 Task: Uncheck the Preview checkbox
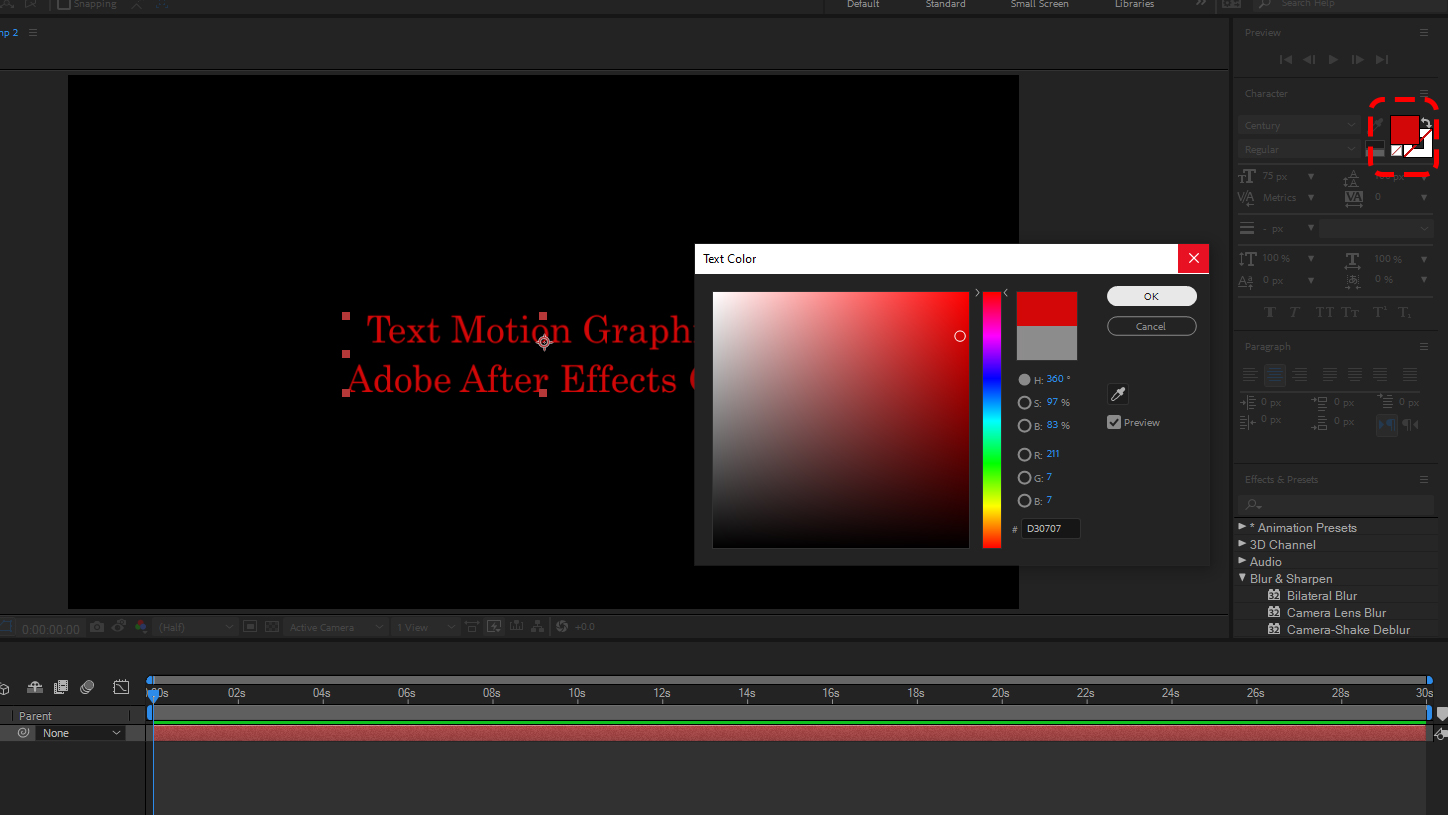[x=1114, y=422]
